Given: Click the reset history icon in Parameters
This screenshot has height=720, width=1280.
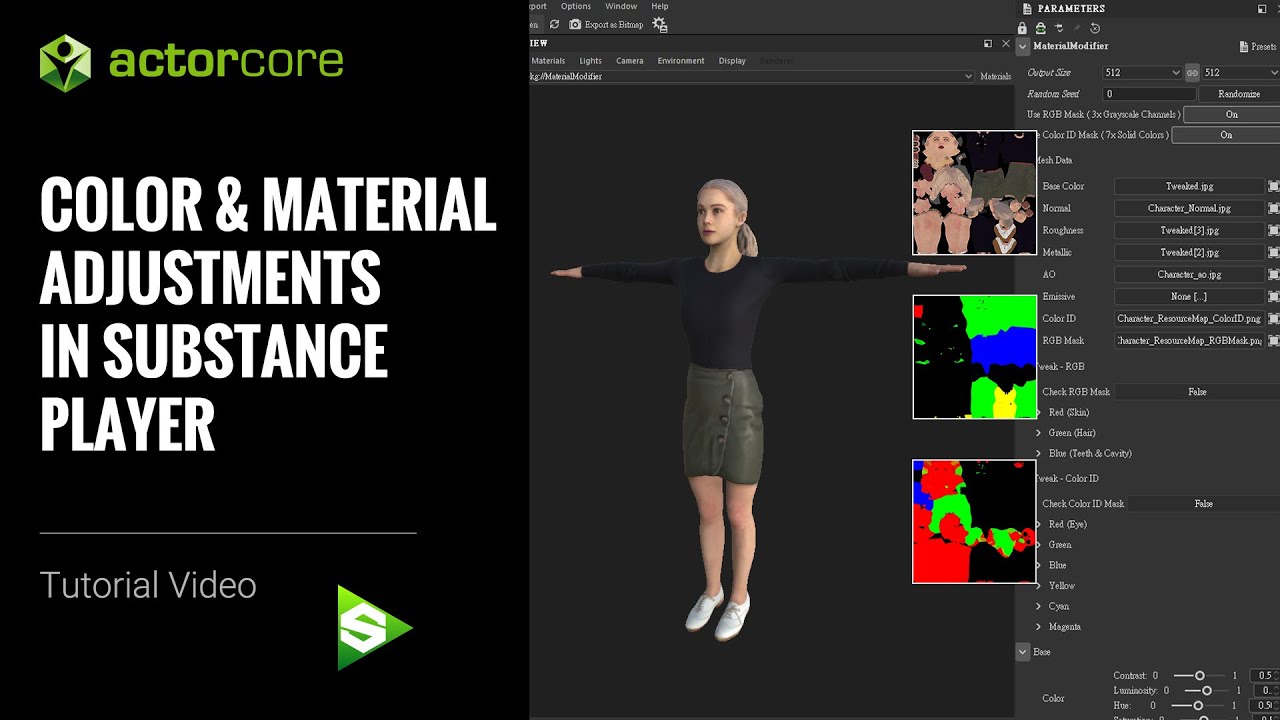Looking at the screenshot, I should (x=1095, y=28).
